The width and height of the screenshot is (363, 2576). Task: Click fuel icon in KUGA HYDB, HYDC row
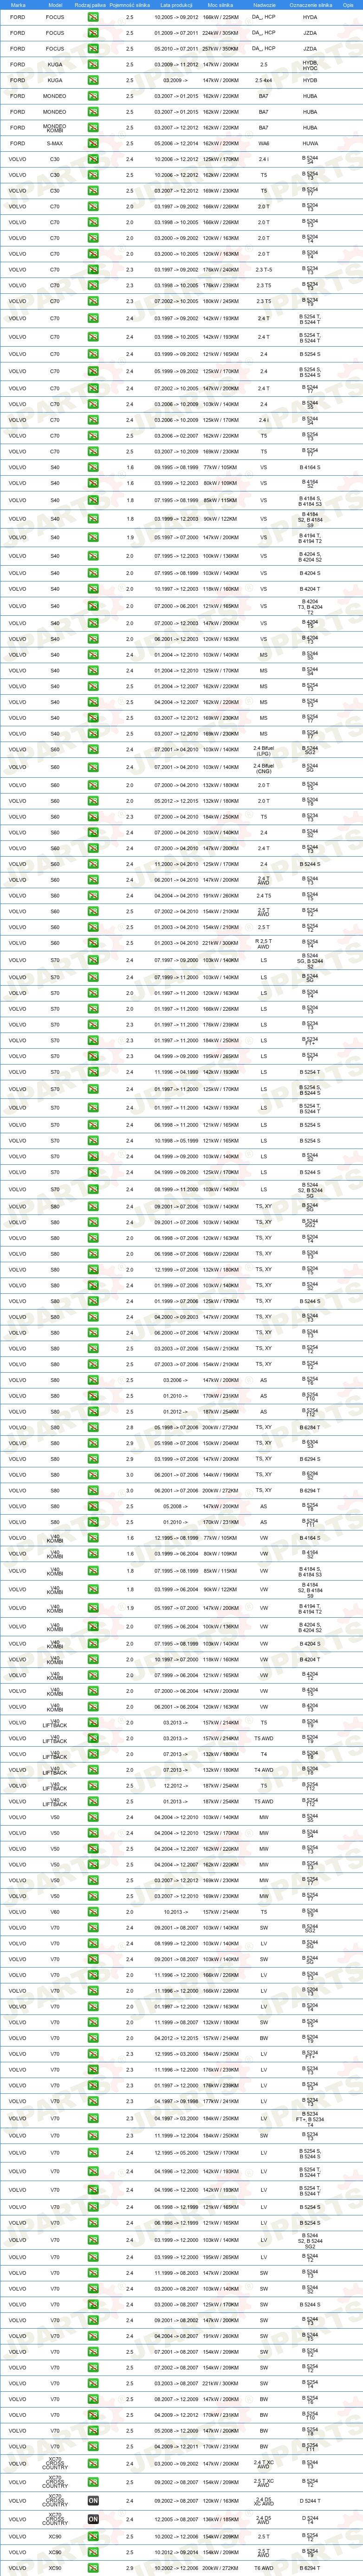(x=93, y=64)
